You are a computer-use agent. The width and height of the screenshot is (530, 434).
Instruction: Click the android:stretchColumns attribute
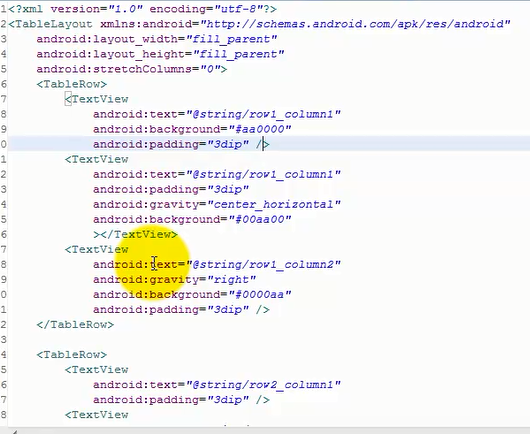click(115, 69)
